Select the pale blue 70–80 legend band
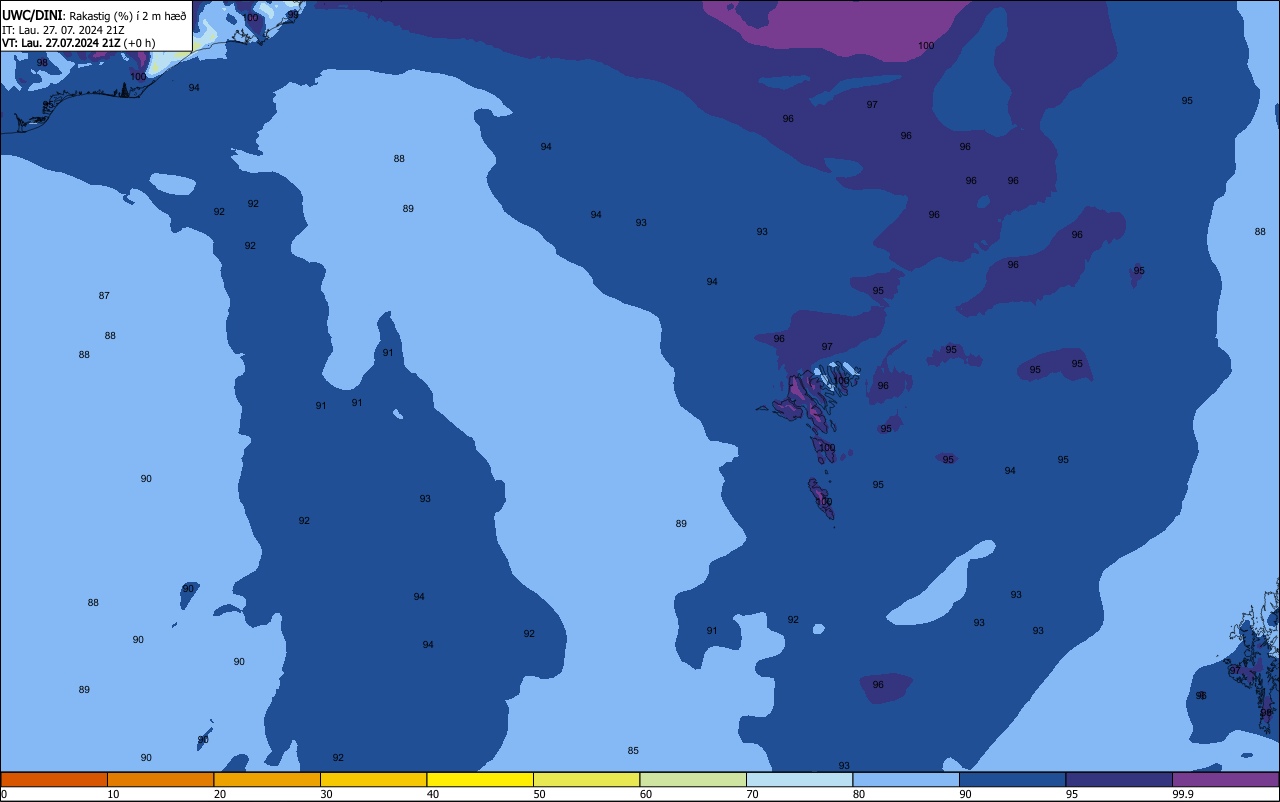The width and height of the screenshot is (1280, 802). 799,779
